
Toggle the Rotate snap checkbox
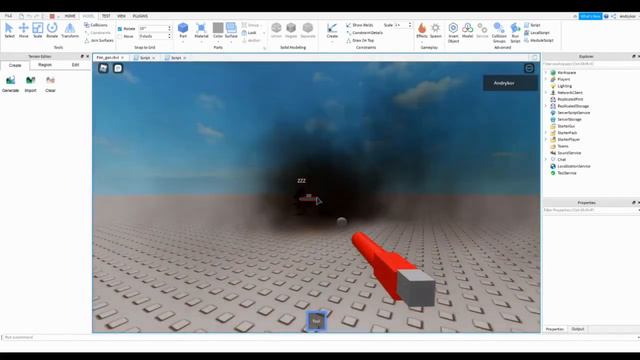tap(120, 29)
